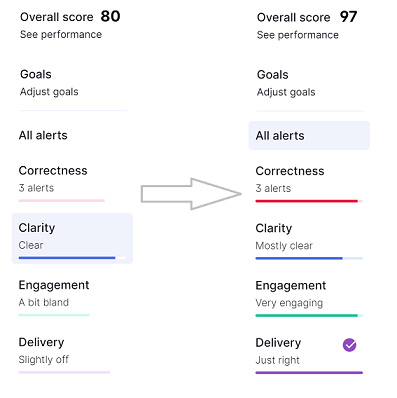Open See performance under score 80
The image size is (397, 398).
coord(61,34)
